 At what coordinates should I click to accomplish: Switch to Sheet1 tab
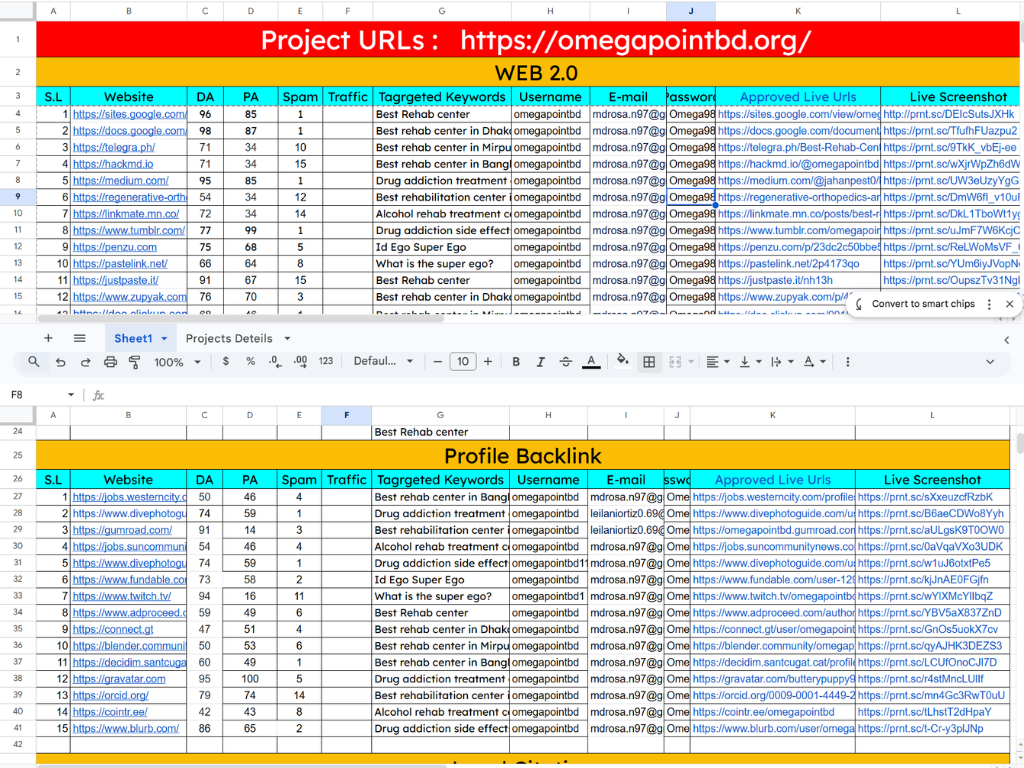(133, 338)
